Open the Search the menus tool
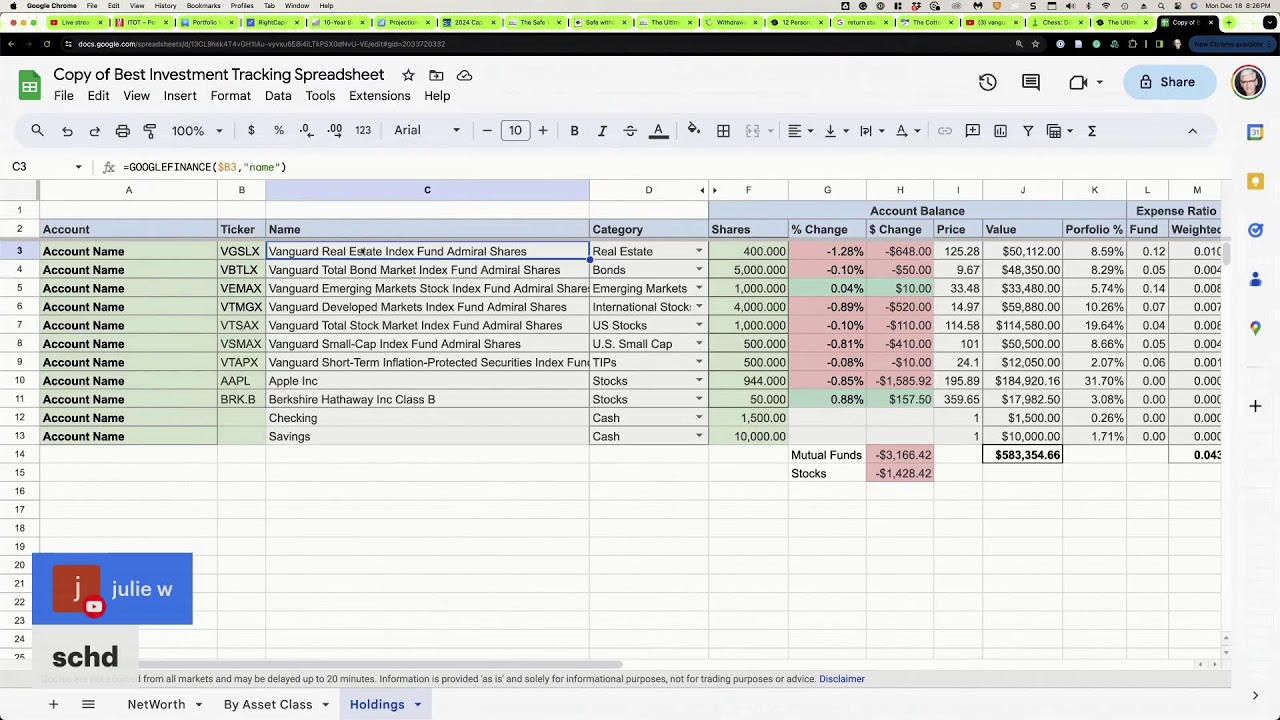 pos(37,131)
